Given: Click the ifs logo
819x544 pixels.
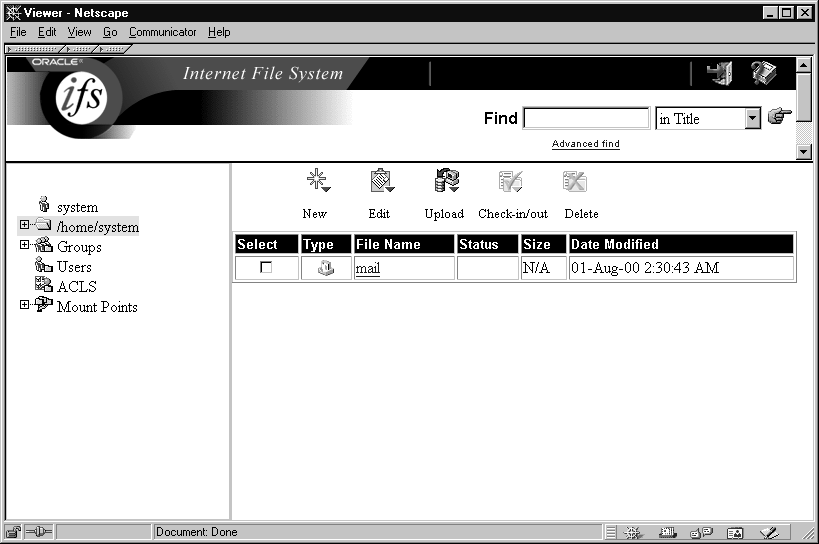Looking at the screenshot, I should click(x=81, y=98).
